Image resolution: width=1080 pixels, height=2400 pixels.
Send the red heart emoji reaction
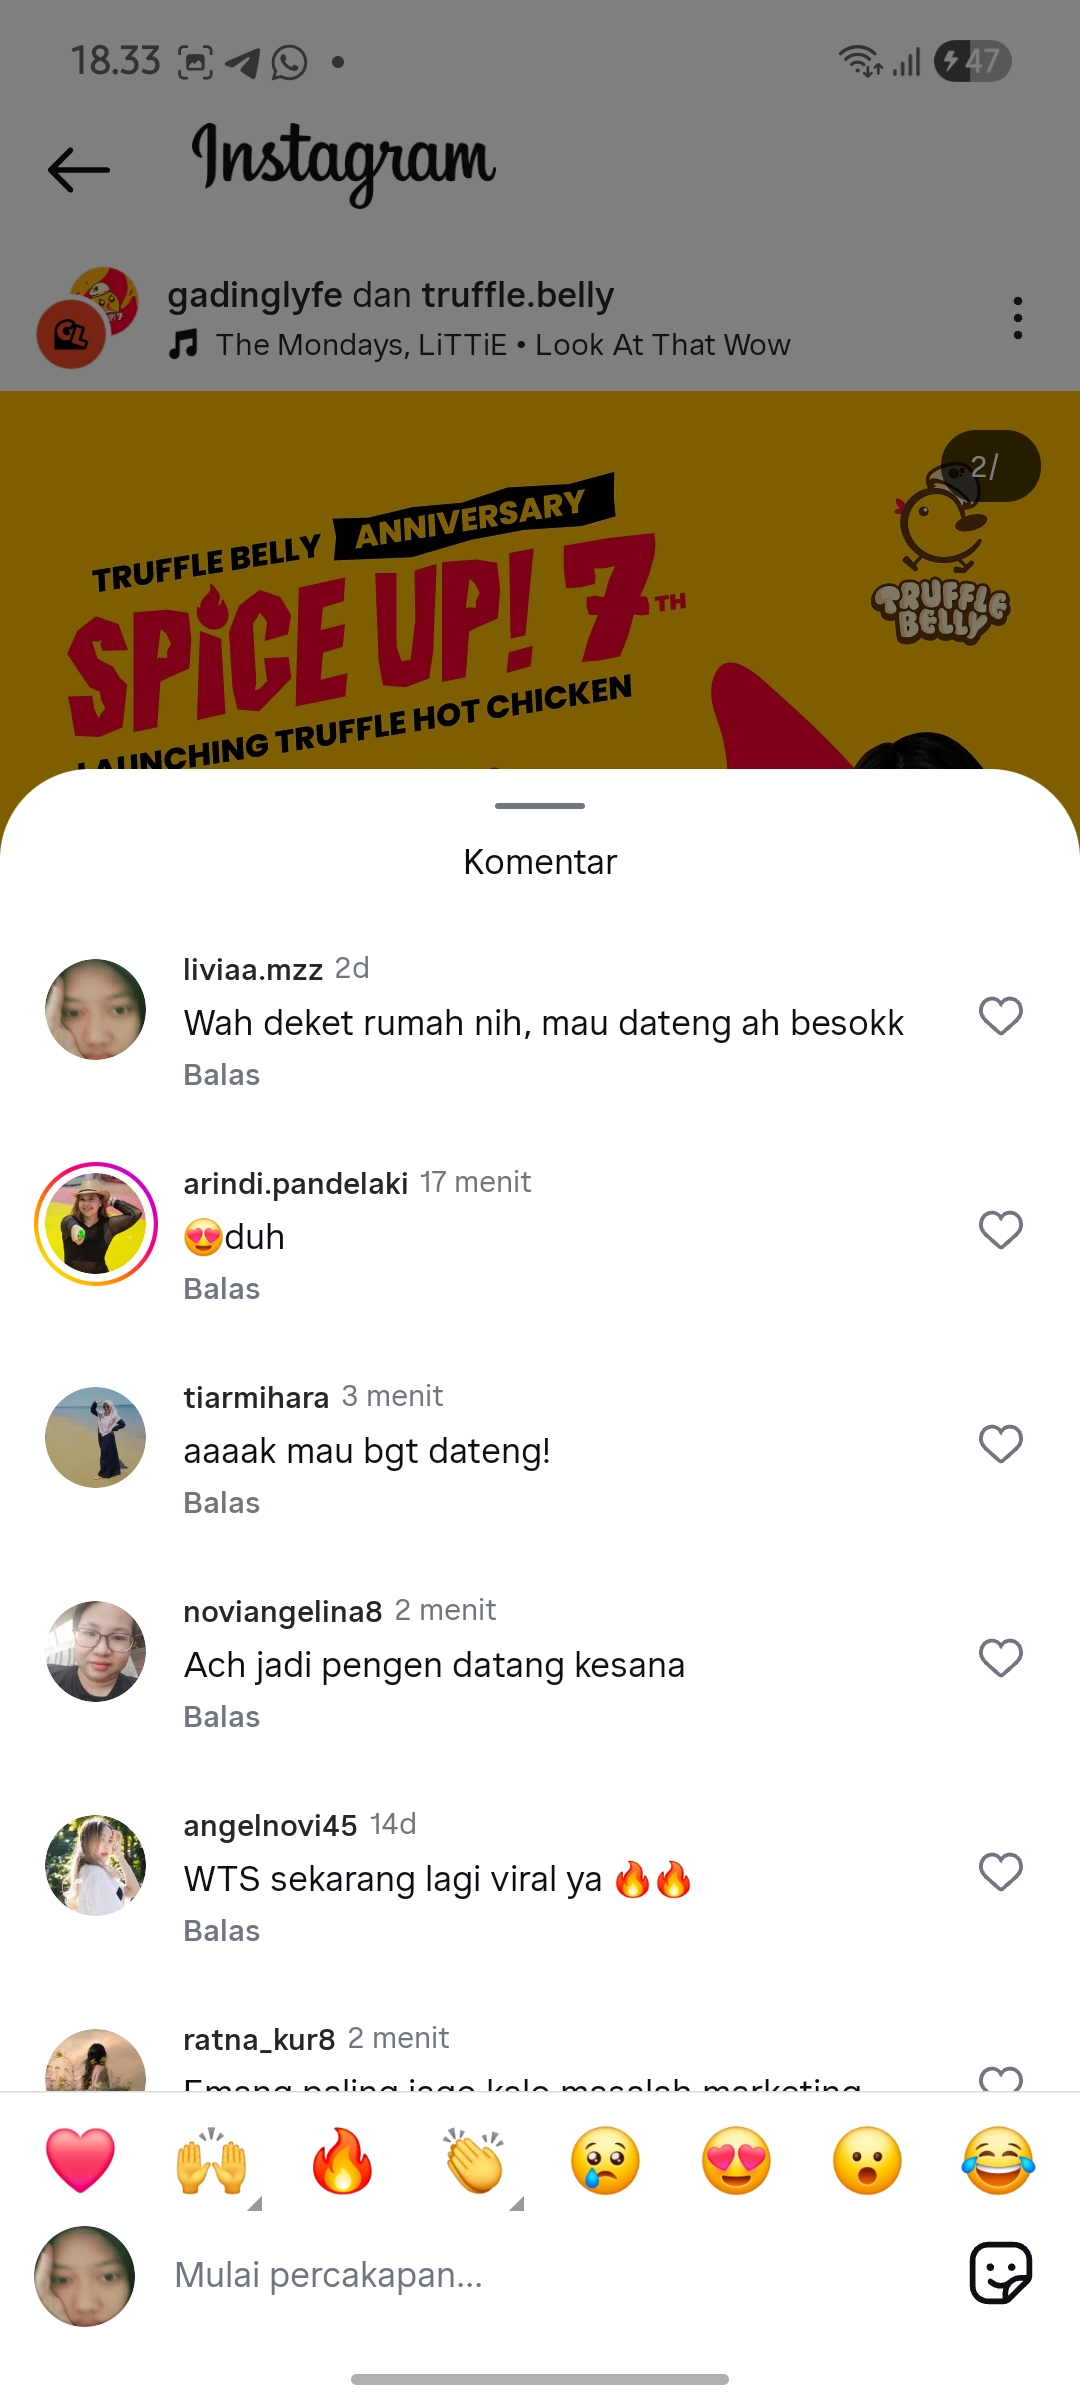81,2160
